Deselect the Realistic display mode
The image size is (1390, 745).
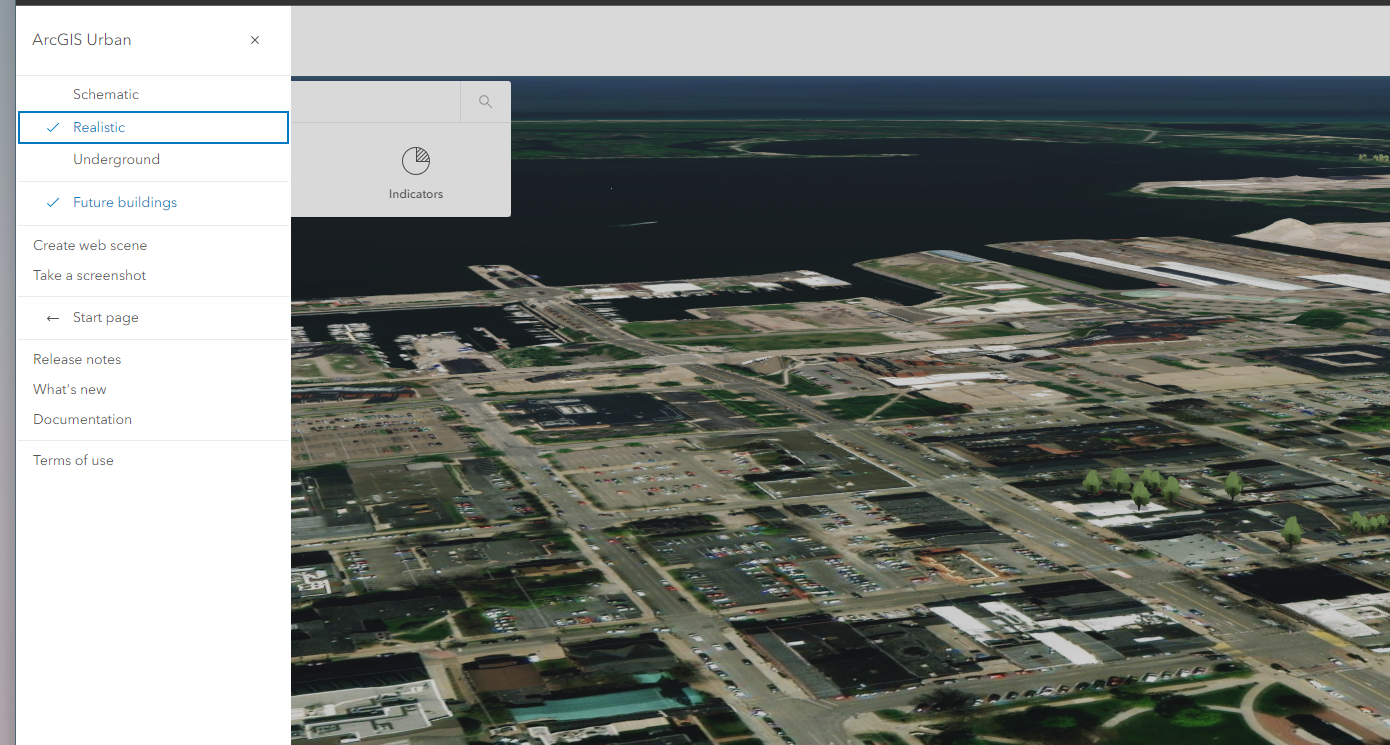(x=98, y=127)
